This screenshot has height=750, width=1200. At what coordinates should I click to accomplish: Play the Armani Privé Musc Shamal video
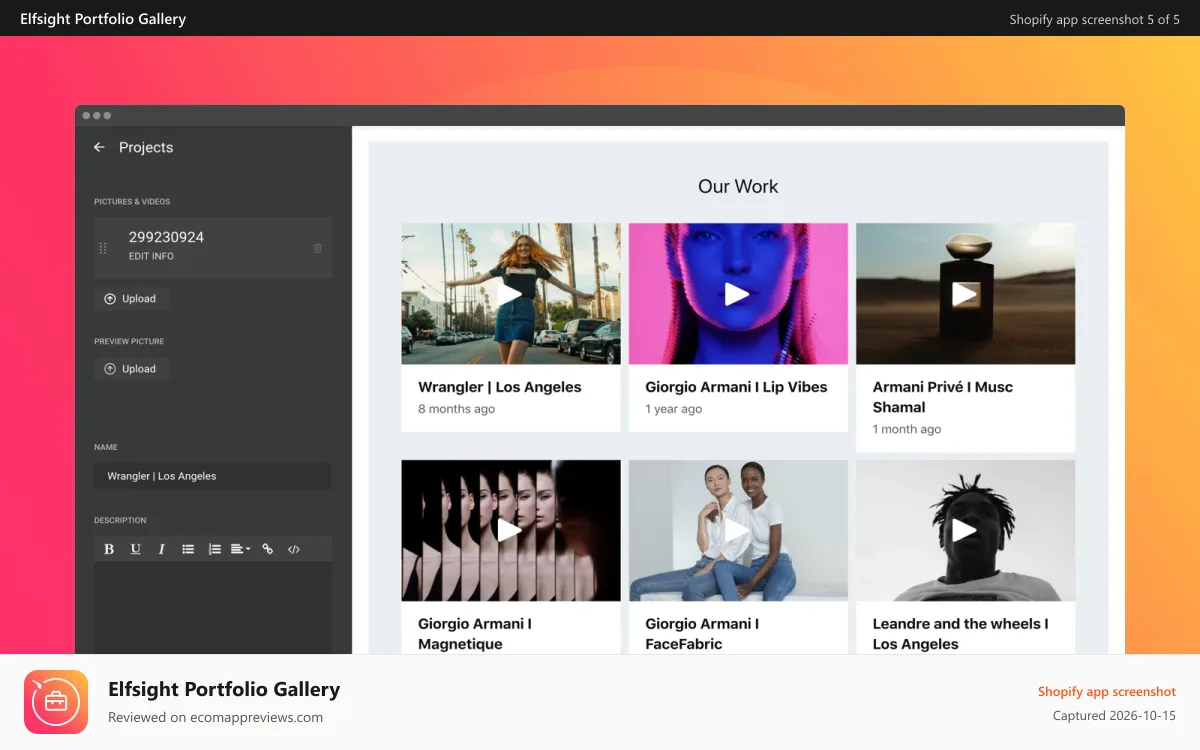965,294
